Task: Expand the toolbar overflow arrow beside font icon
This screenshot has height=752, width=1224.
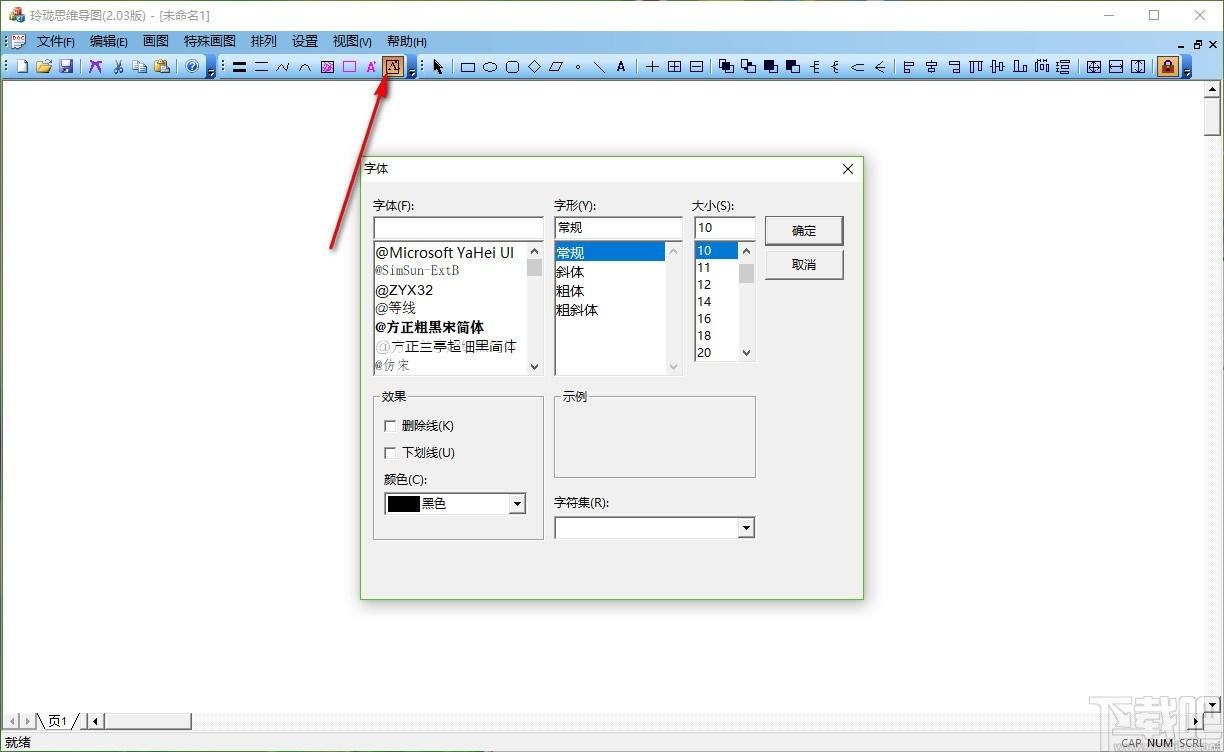Action: [x=412, y=68]
